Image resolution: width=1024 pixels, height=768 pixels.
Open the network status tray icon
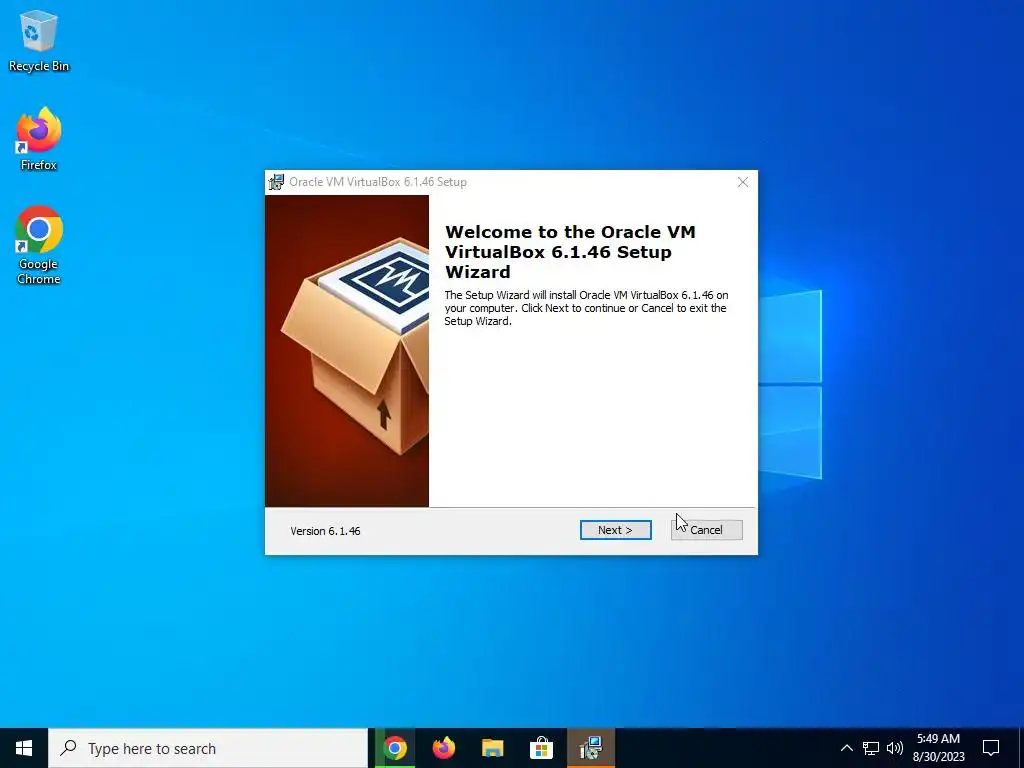click(871, 748)
